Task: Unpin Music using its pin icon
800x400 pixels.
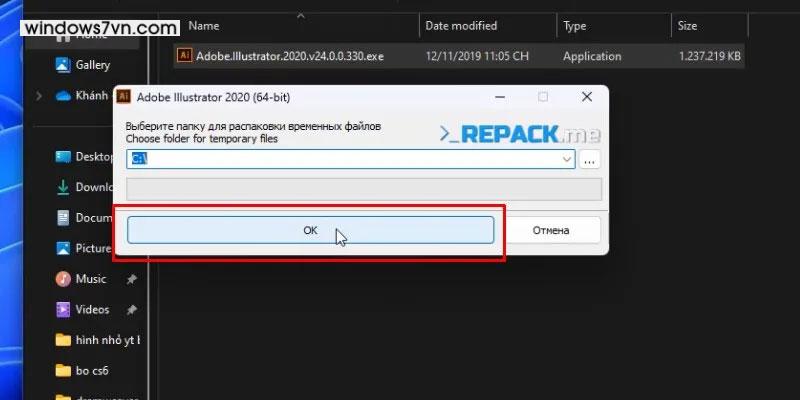Action: 131,279
